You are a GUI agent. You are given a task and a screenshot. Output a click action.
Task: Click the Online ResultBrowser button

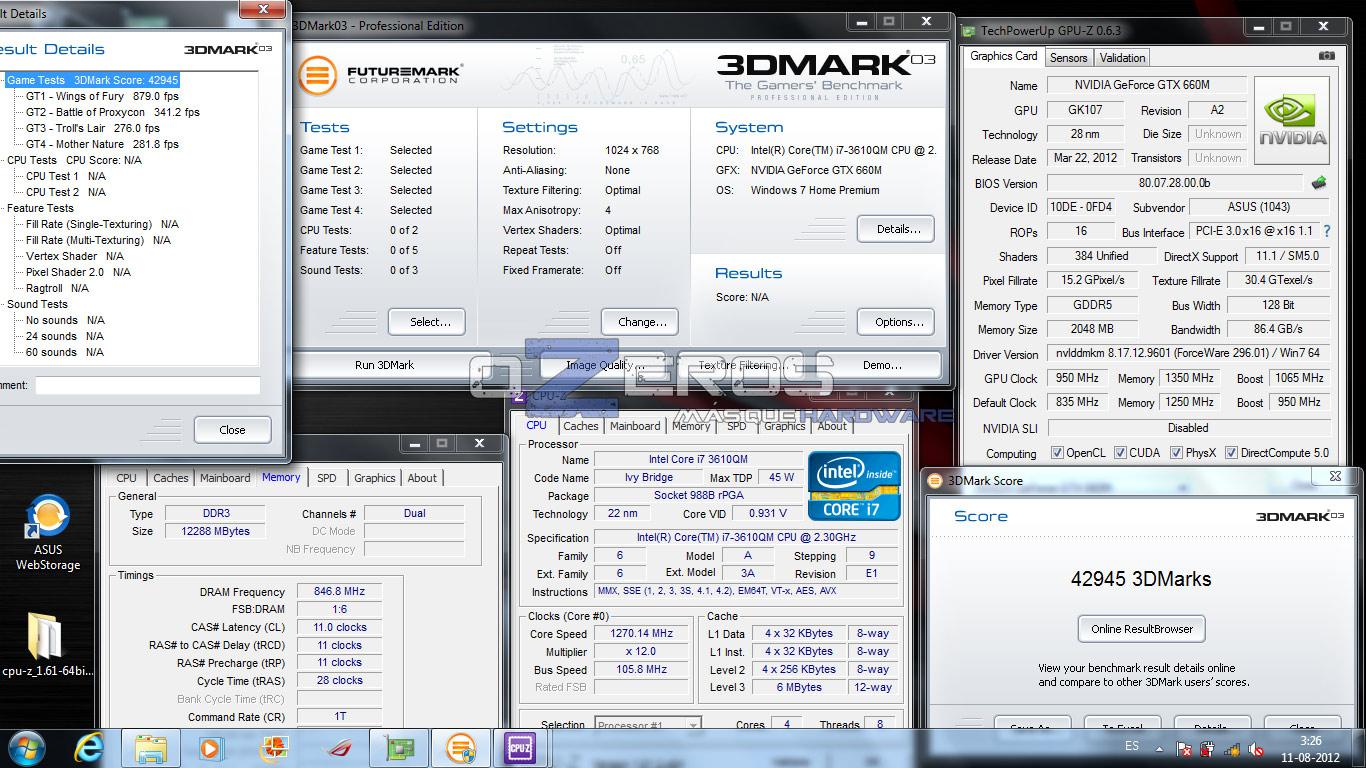[x=1142, y=629]
